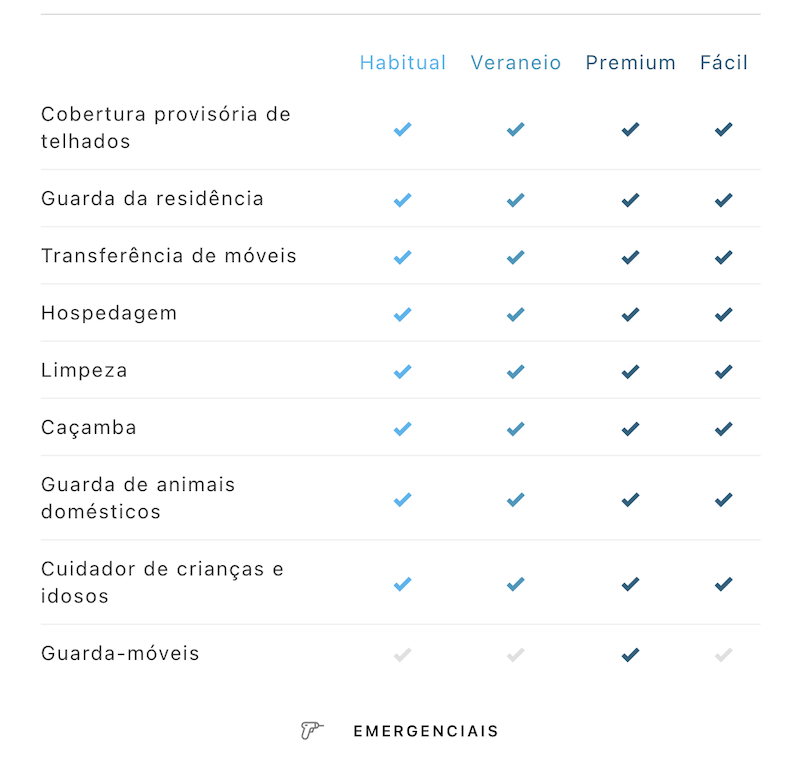Click Veraneio checkmark for Guarda da residência
This screenshot has height=758, width=800.
tap(516, 200)
